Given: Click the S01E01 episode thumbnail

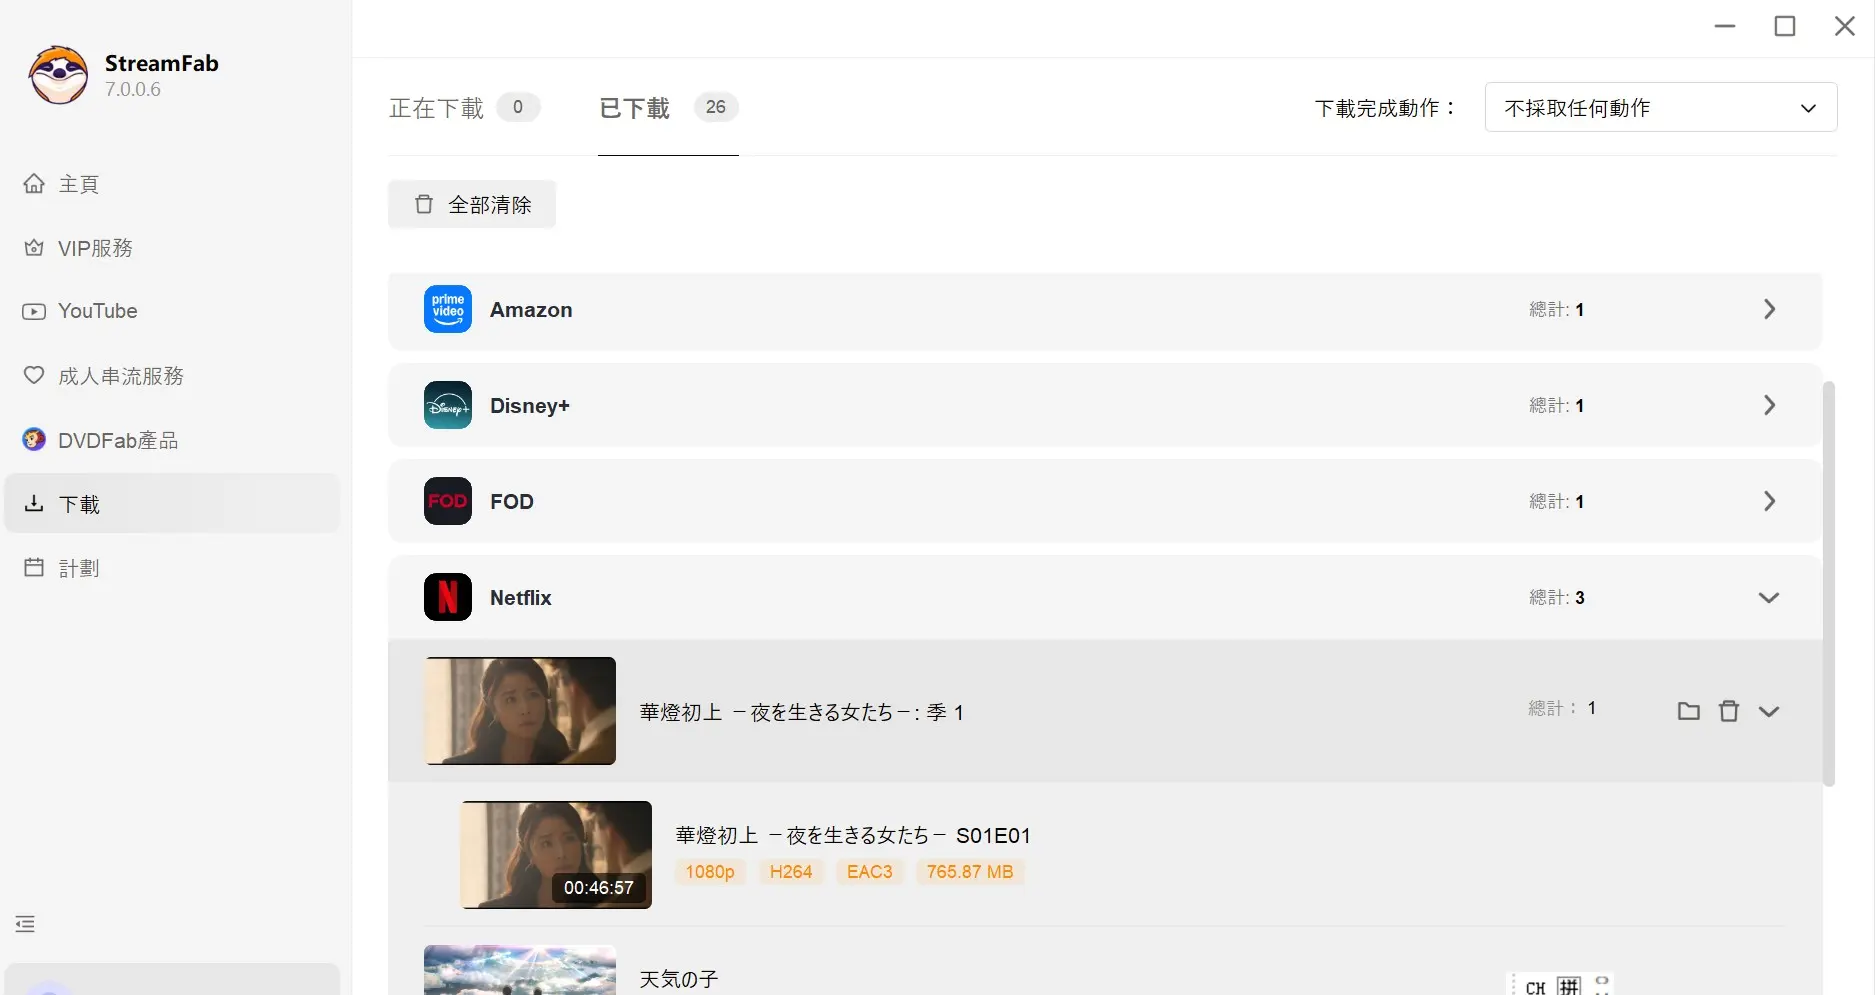Looking at the screenshot, I should [x=556, y=855].
